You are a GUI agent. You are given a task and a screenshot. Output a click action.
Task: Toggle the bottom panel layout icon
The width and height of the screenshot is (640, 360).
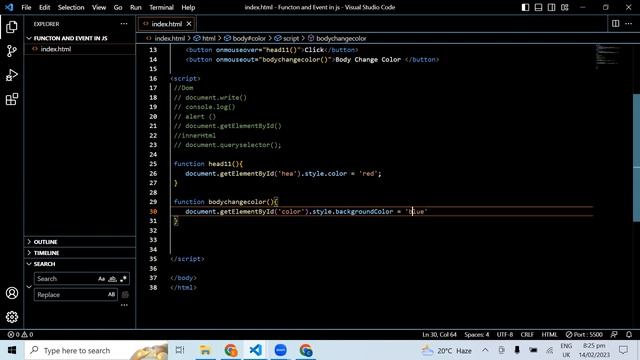point(538,7)
